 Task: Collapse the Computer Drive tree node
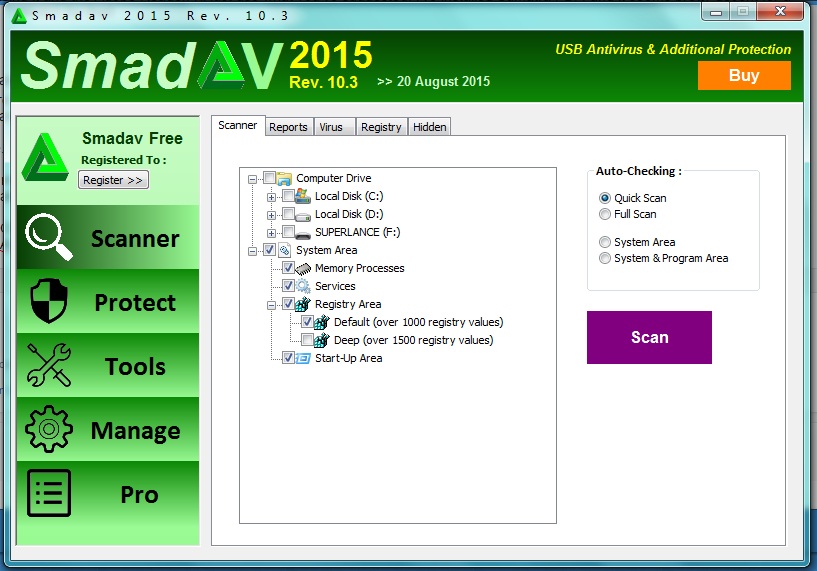tap(253, 179)
